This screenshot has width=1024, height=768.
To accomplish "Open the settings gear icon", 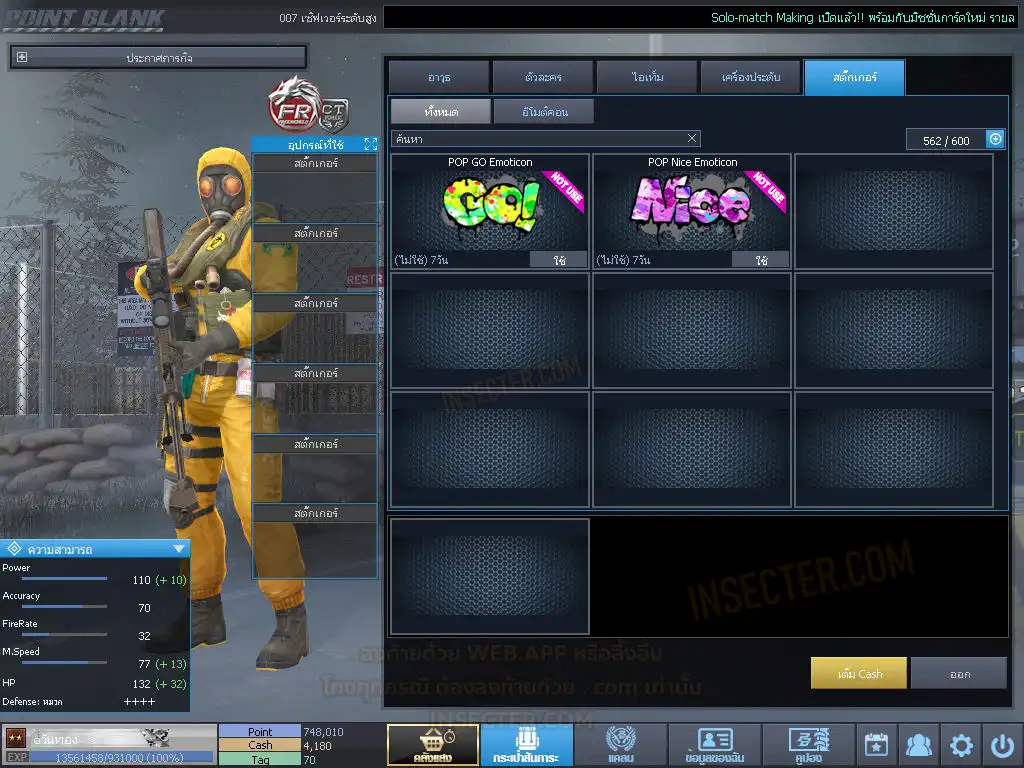I will (961, 745).
